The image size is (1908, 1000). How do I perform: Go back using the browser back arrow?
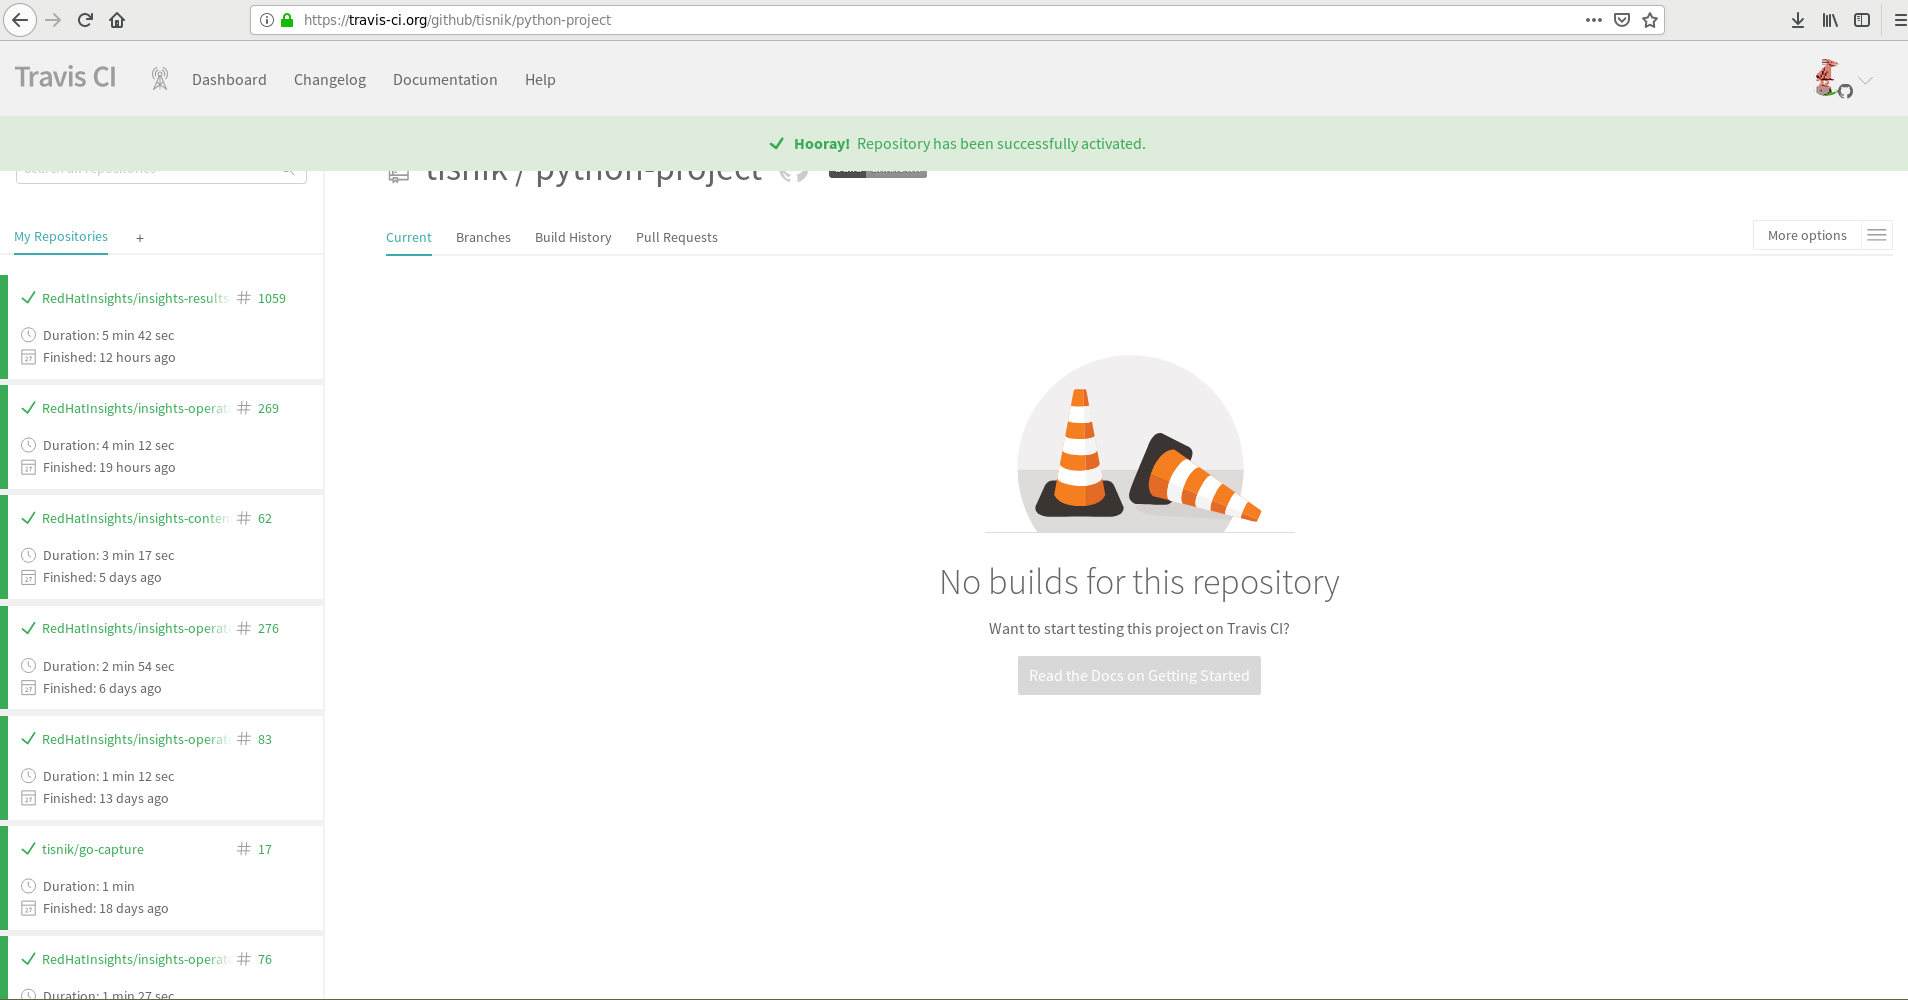click(20, 20)
